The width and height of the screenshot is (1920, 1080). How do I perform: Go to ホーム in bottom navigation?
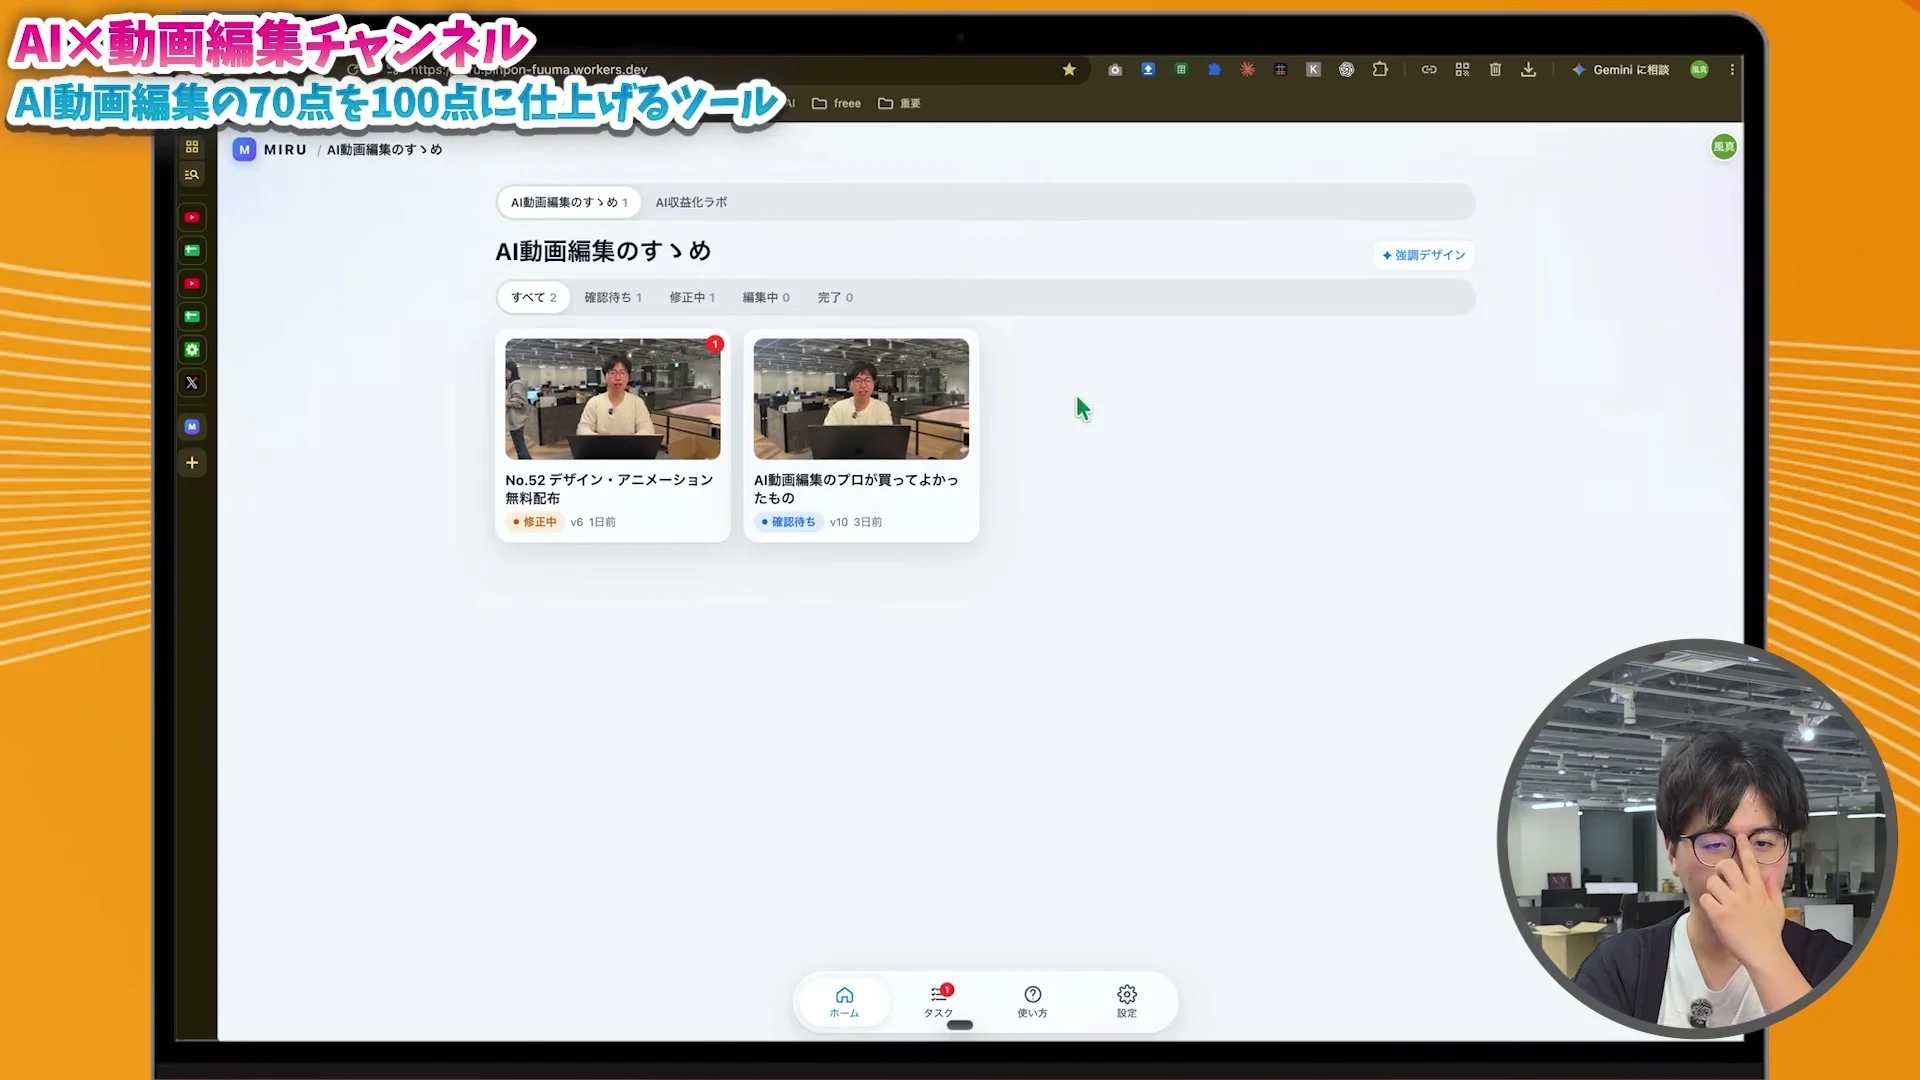tap(844, 1001)
